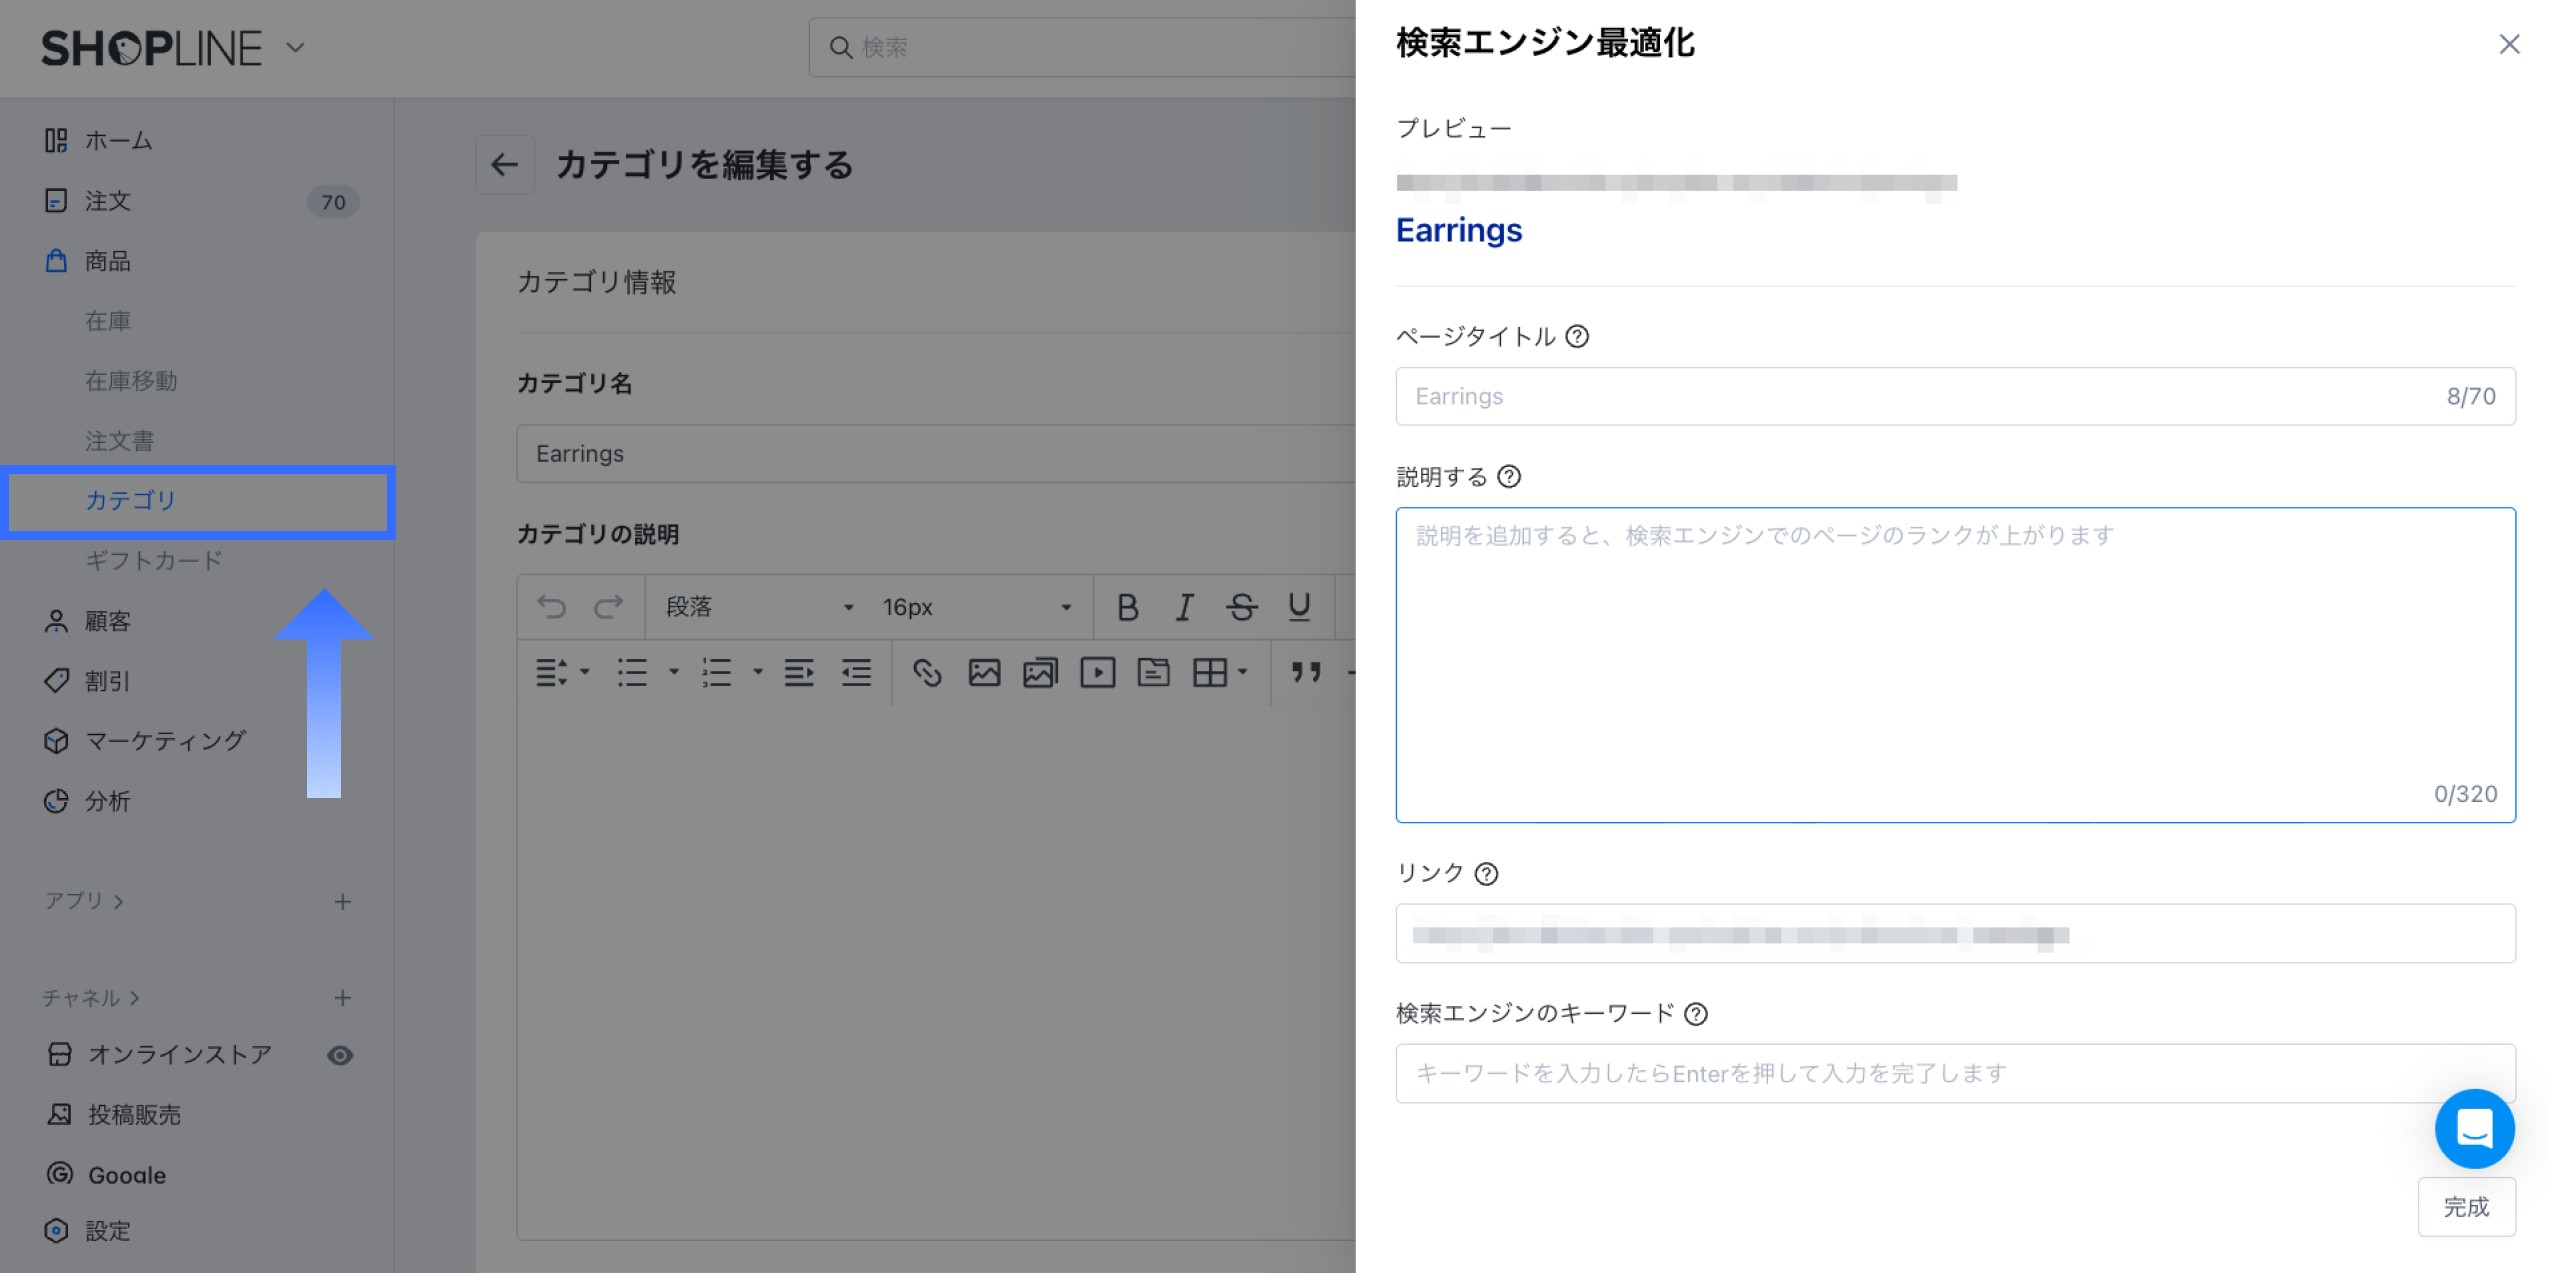Open 投稿販売 in the sidebar

click(134, 1115)
